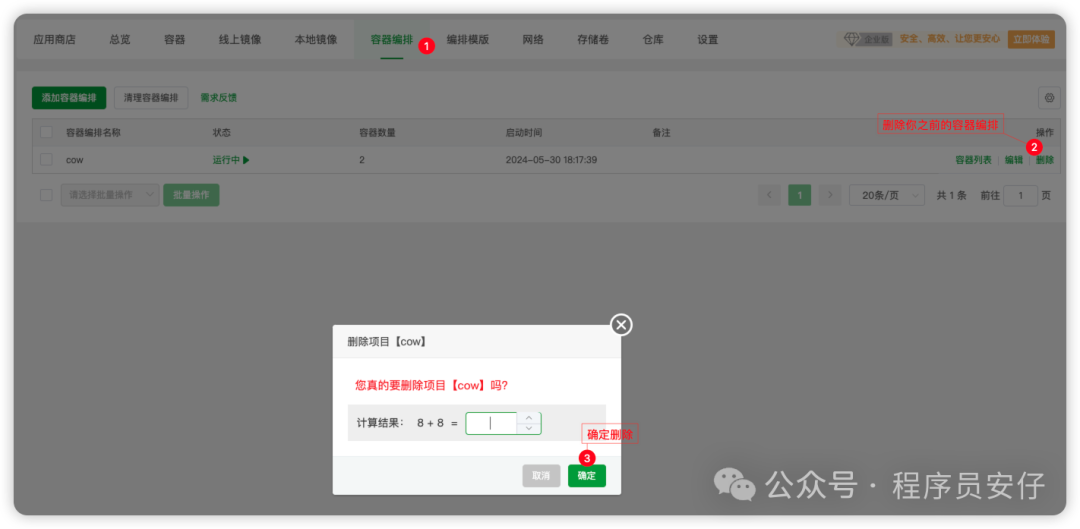
Task: Click the 容器编排名称 column header
Action: click(x=93, y=132)
